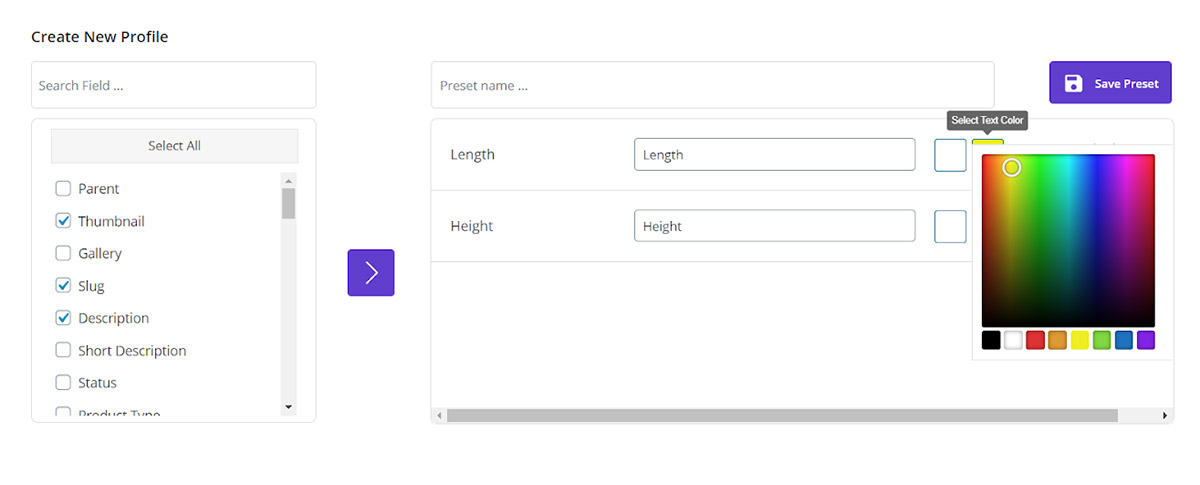Viewport: 1200px width, 485px height.
Task: Pick the green preset color swatch
Action: tap(1102, 340)
